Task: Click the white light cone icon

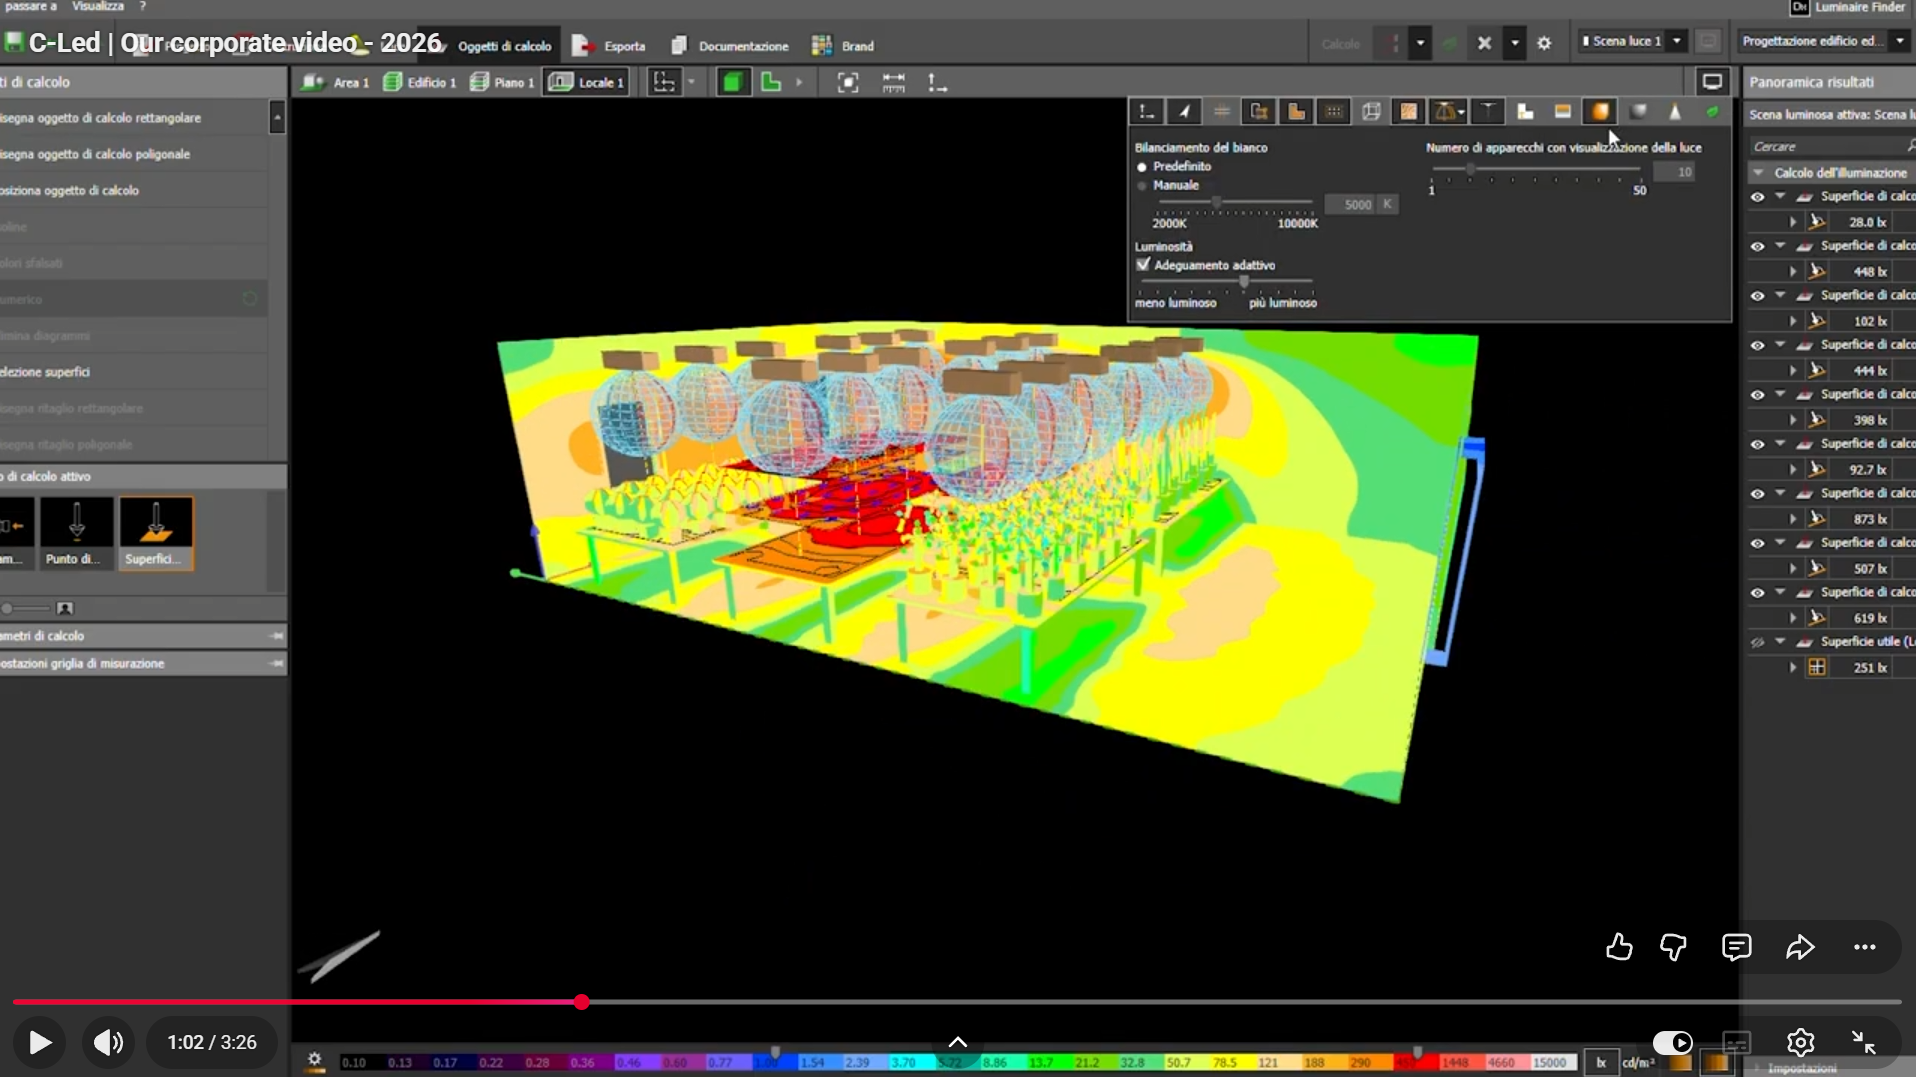Action: click(x=1675, y=112)
